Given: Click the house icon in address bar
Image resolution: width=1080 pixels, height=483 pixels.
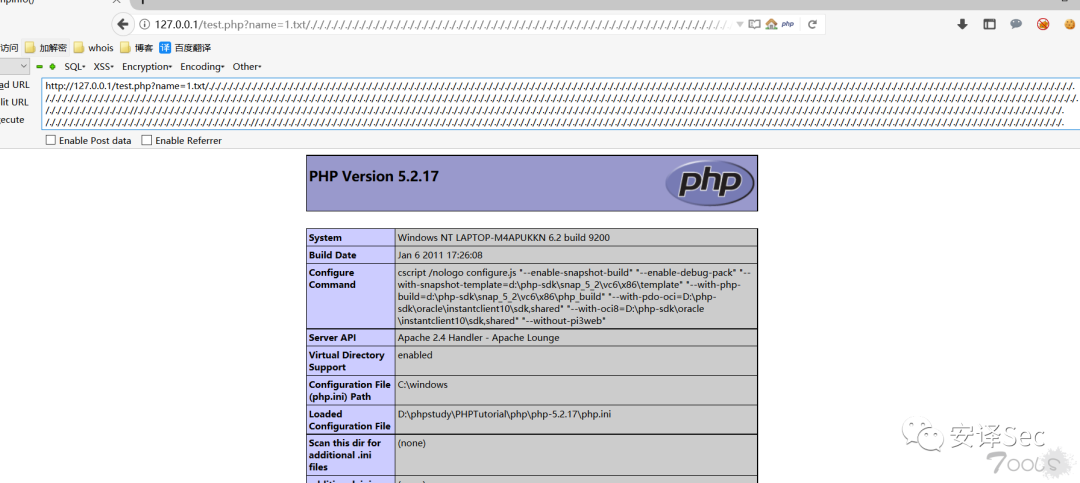Looking at the screenshot, I should [771, 24].
